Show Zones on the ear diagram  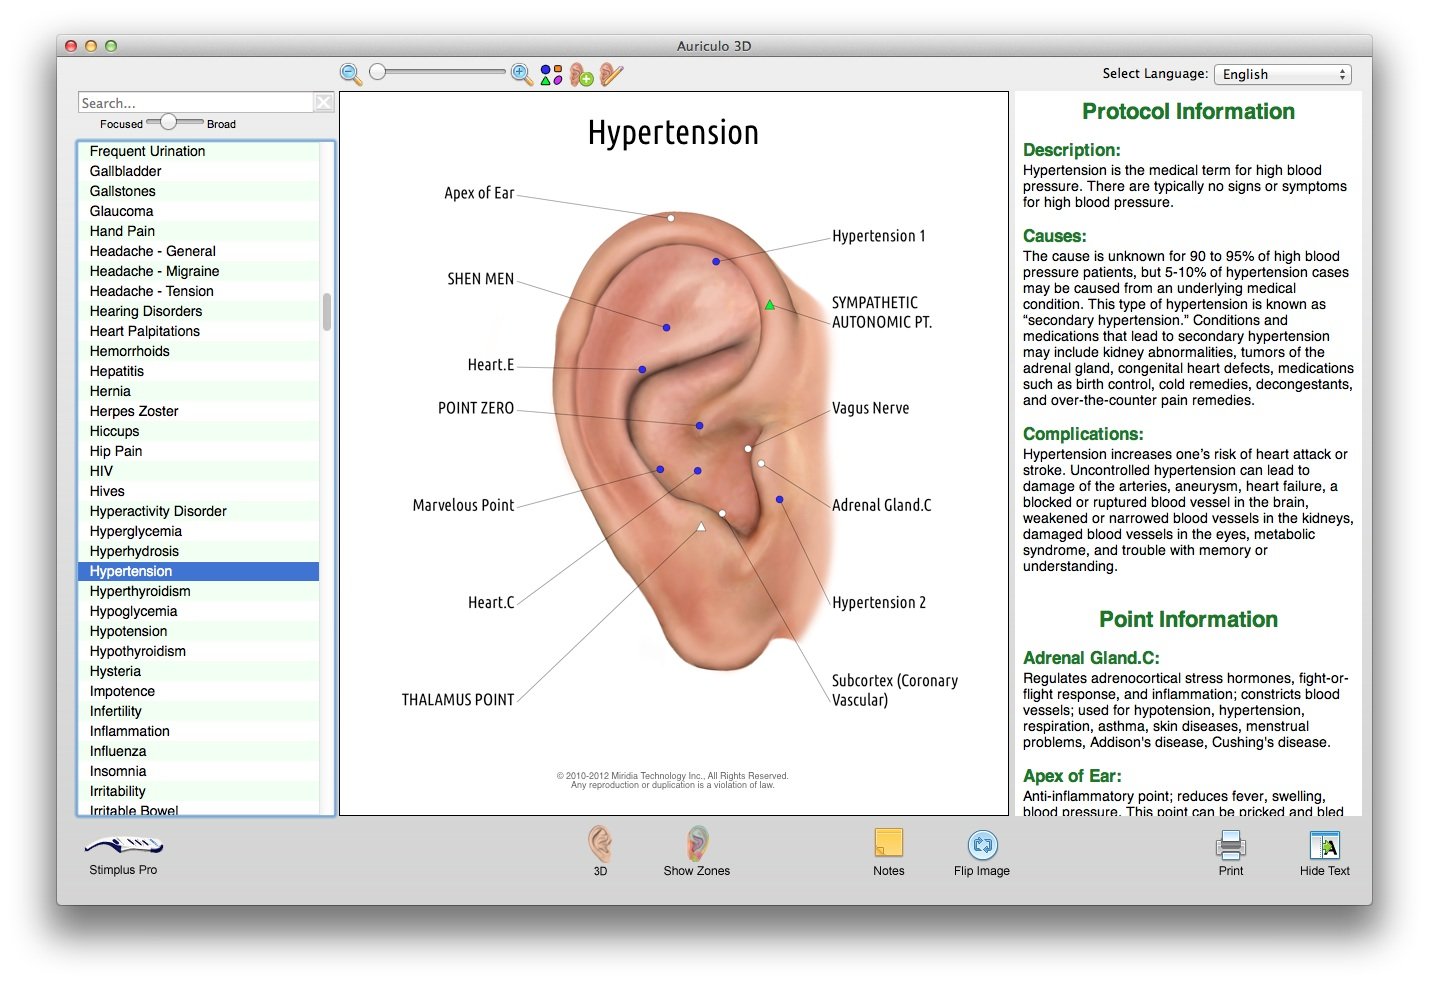pyautogui.click(x=697, y=848)
